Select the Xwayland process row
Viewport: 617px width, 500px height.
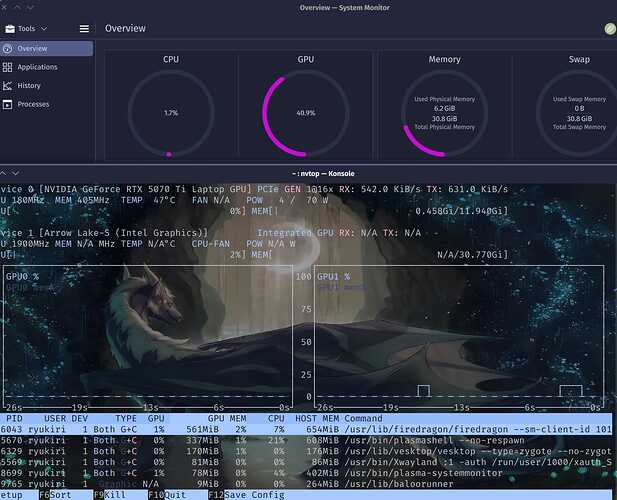click(x=306, y=462)
